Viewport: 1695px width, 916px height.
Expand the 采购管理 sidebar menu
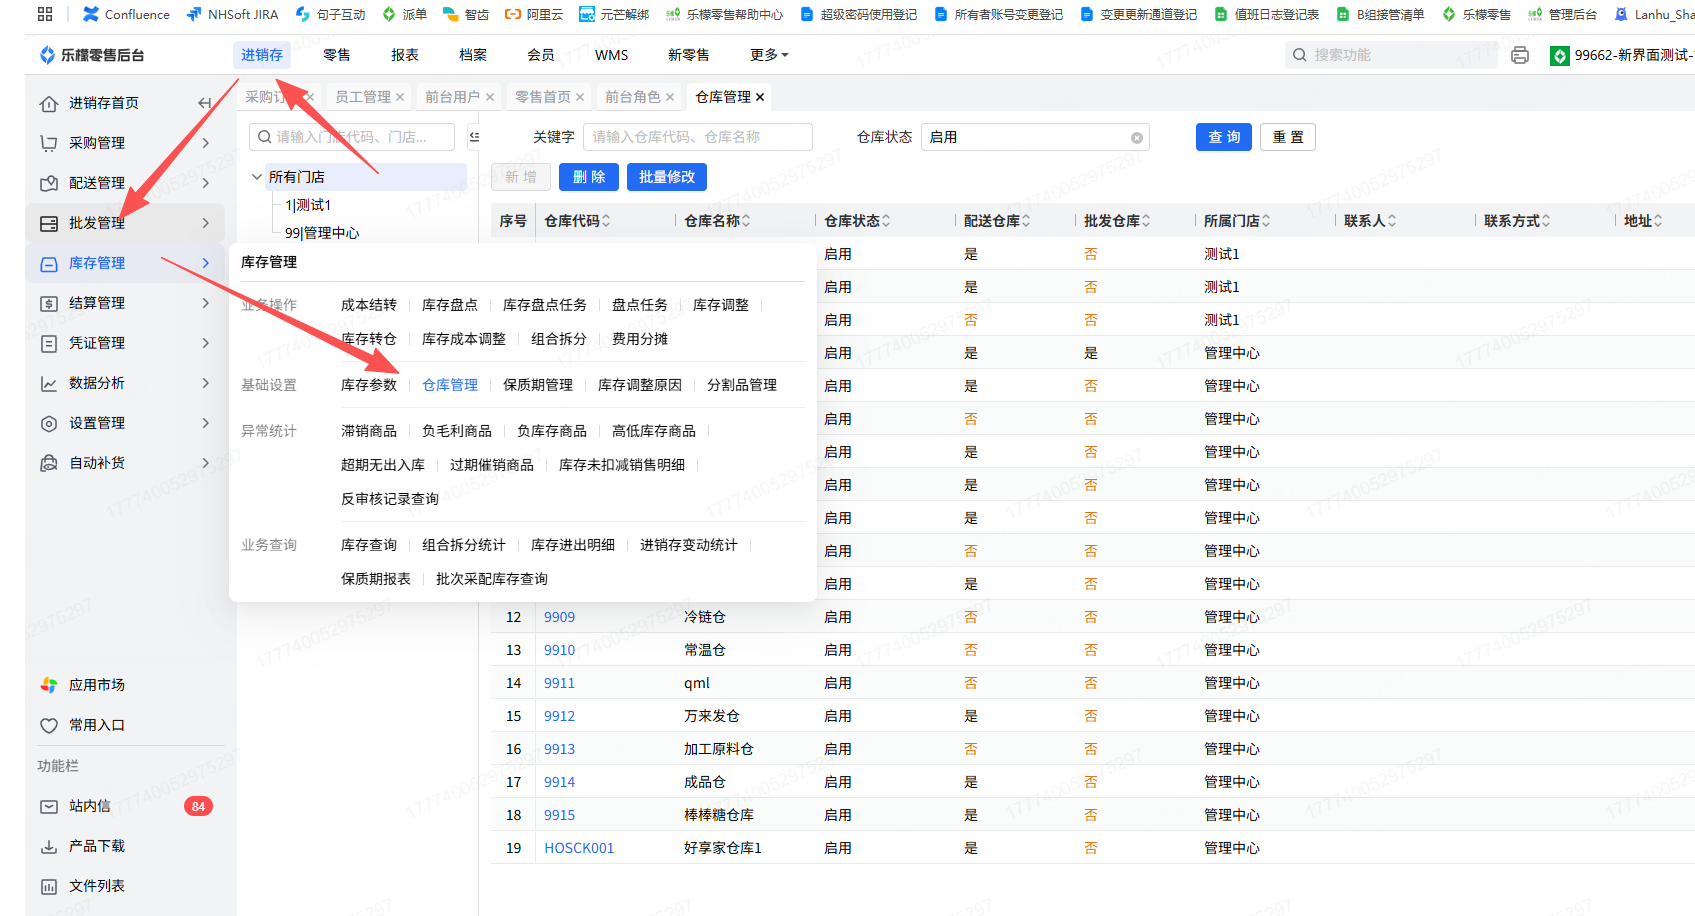coord(96,143)
